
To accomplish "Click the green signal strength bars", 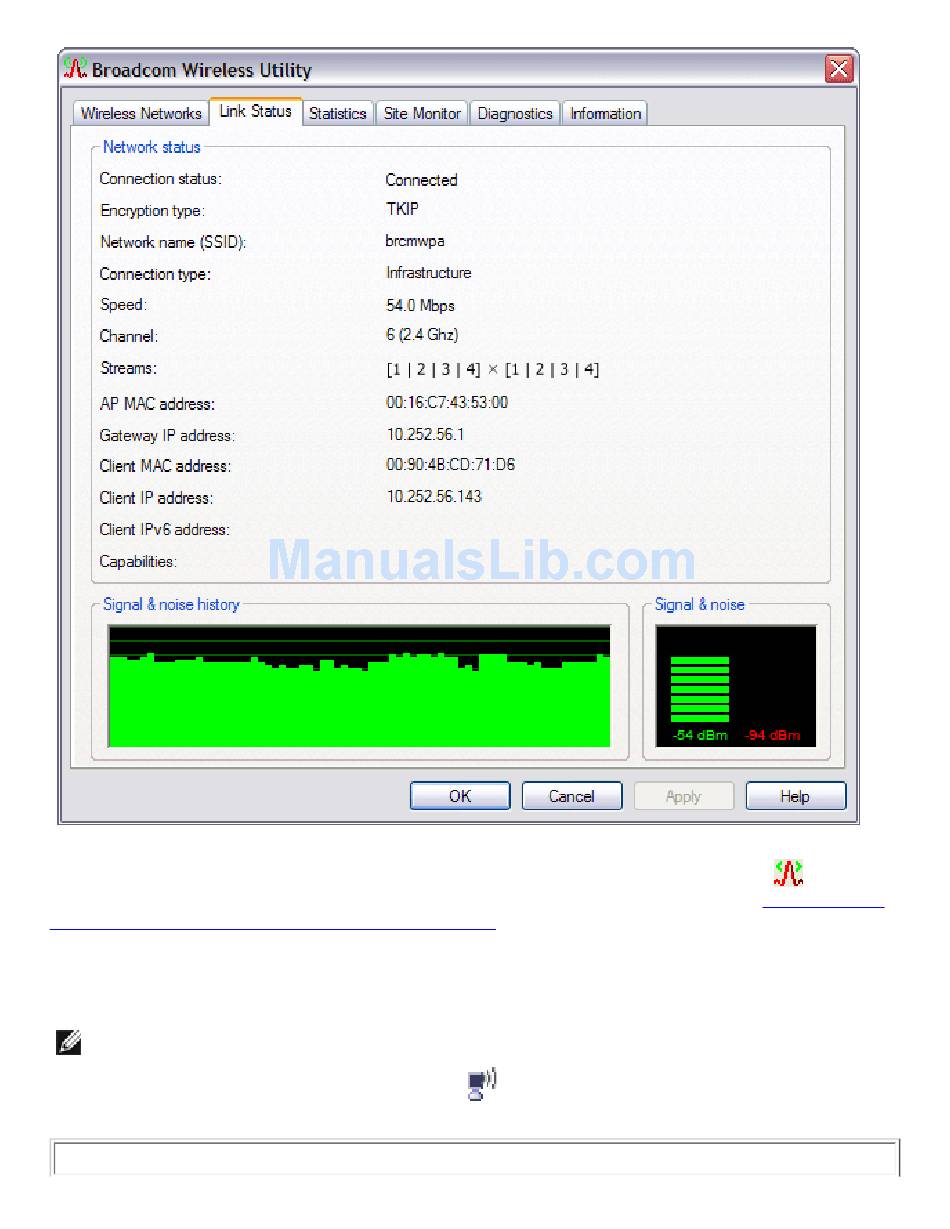I will click(700, 689).
